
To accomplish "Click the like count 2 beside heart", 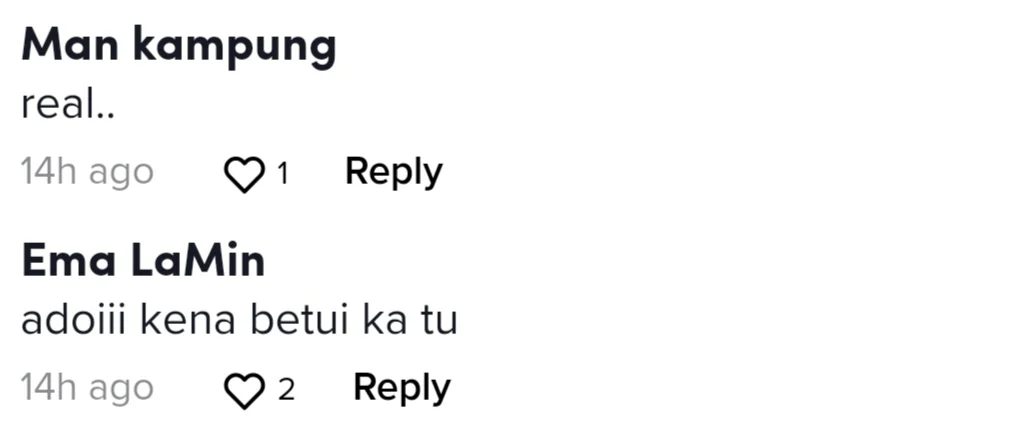I will (287, 390).
